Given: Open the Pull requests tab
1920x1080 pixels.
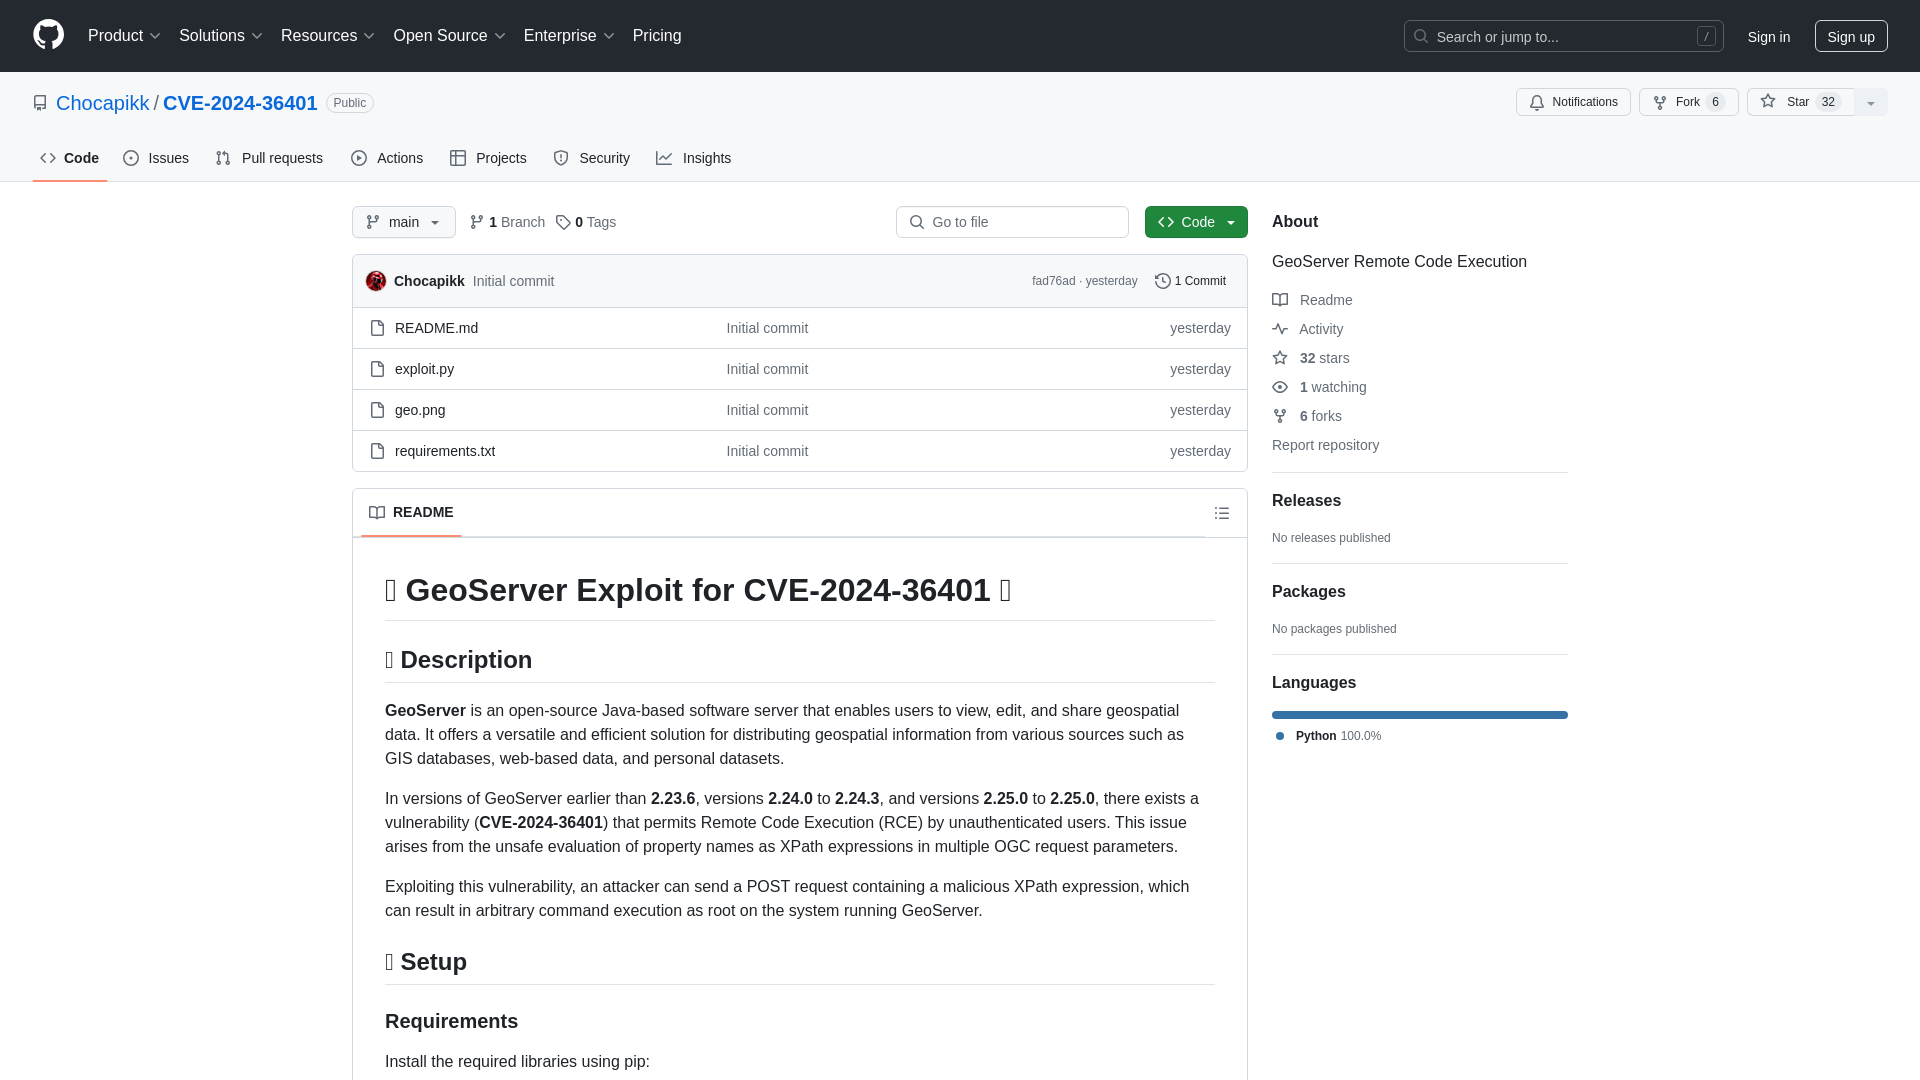Looking at the screenshot, I should coord(269,158).
